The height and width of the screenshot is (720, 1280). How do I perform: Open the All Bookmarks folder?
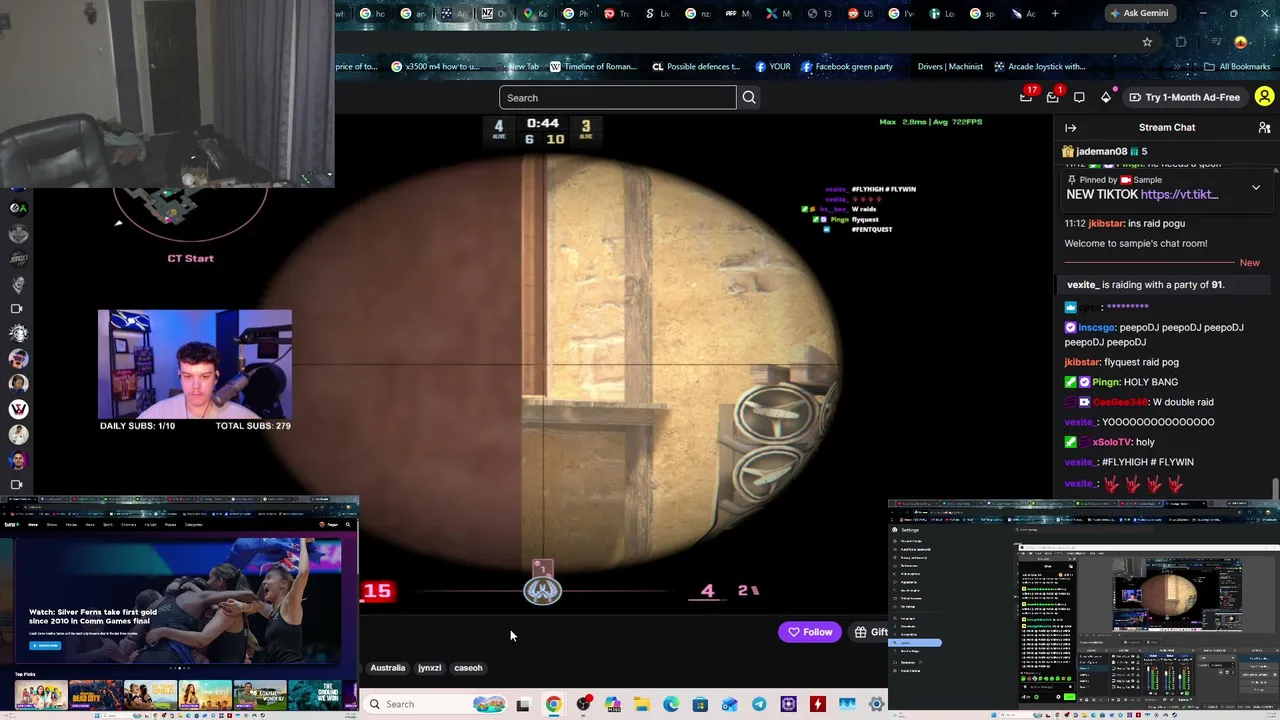1237,67
